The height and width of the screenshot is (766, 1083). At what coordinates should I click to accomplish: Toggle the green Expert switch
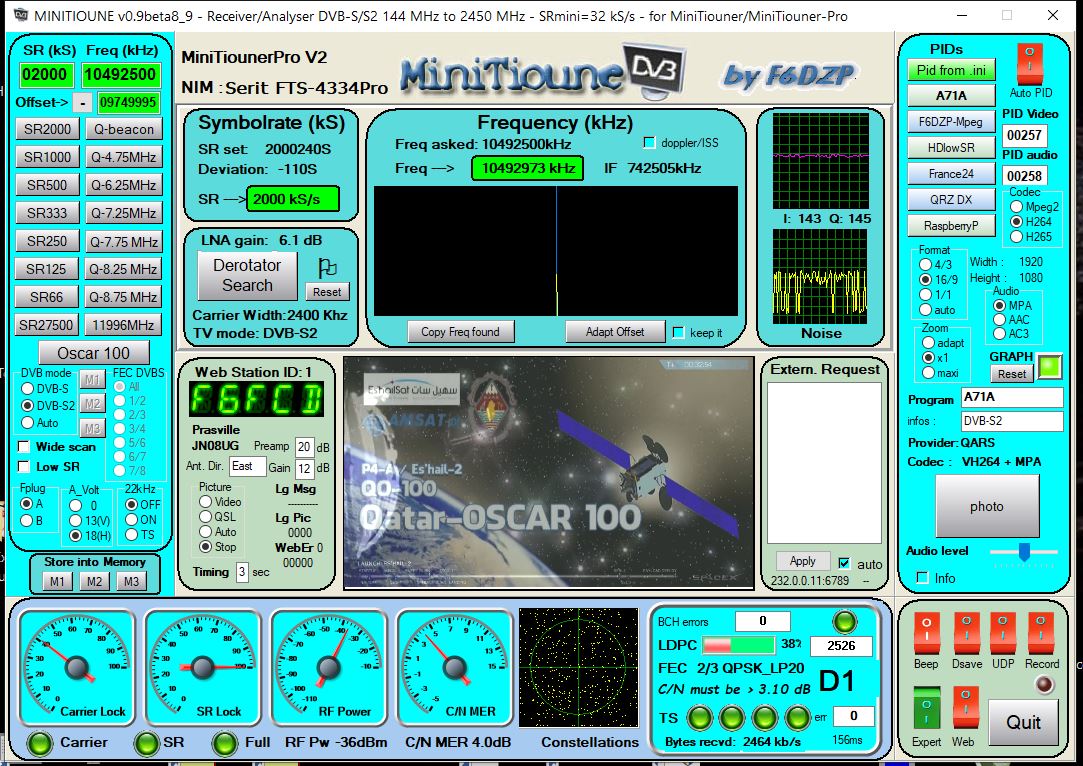[x=926, y=709]
